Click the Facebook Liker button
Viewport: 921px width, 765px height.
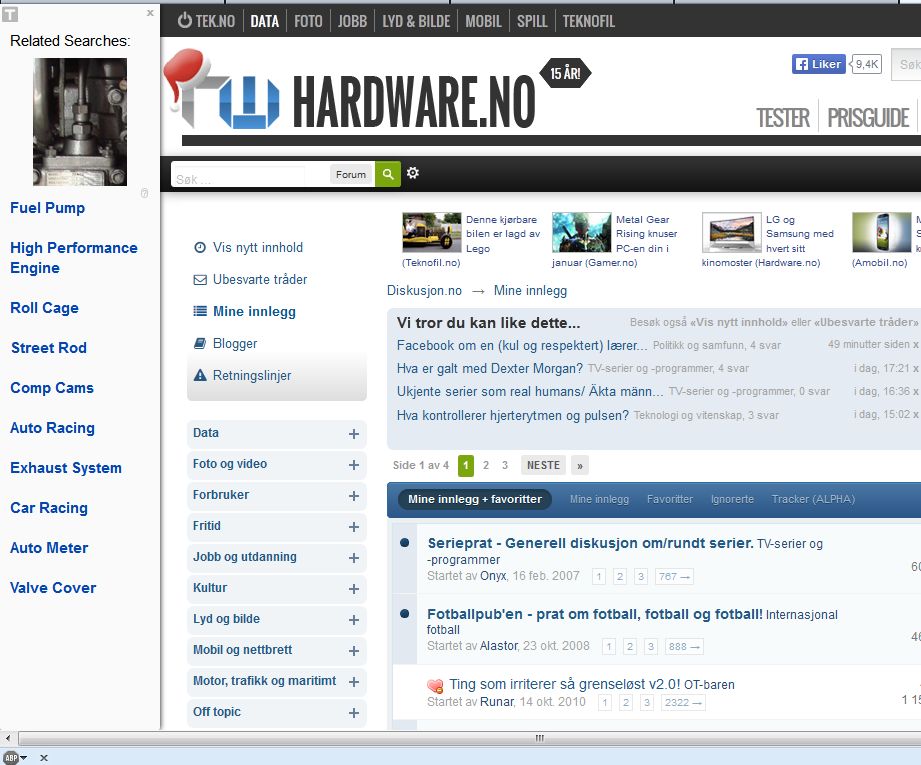coord(819,64)
